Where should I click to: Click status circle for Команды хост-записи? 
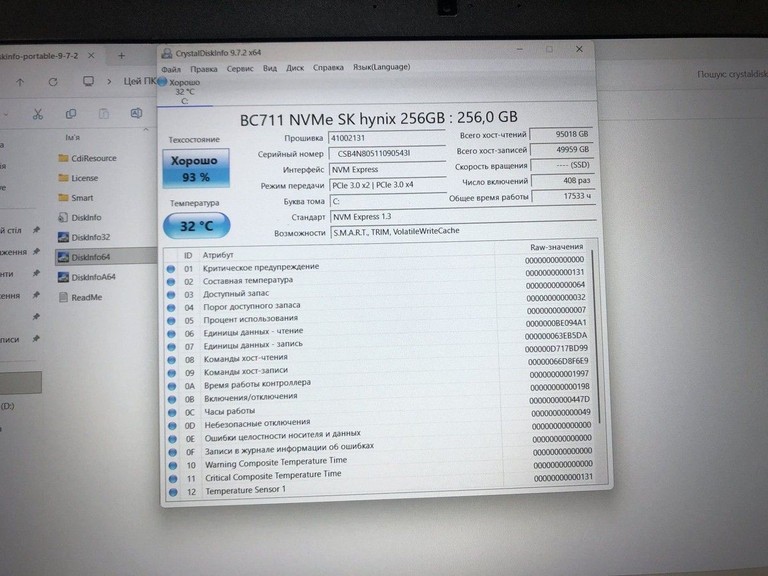(172, 373)
